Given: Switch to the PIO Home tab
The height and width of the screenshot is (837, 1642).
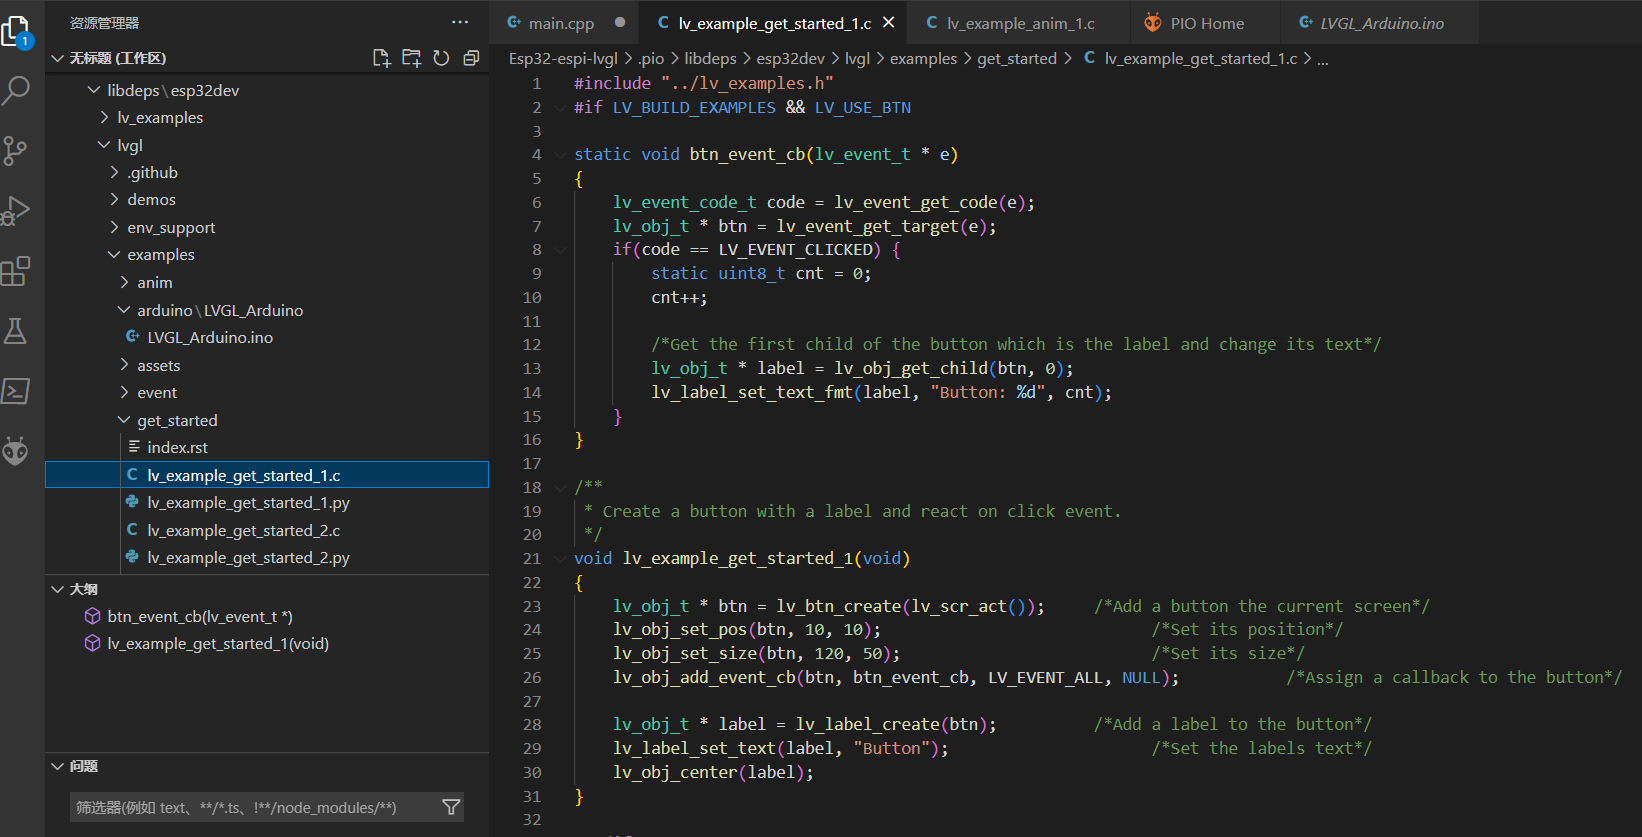Looking at the screenshot, I should click(1206, 23).
